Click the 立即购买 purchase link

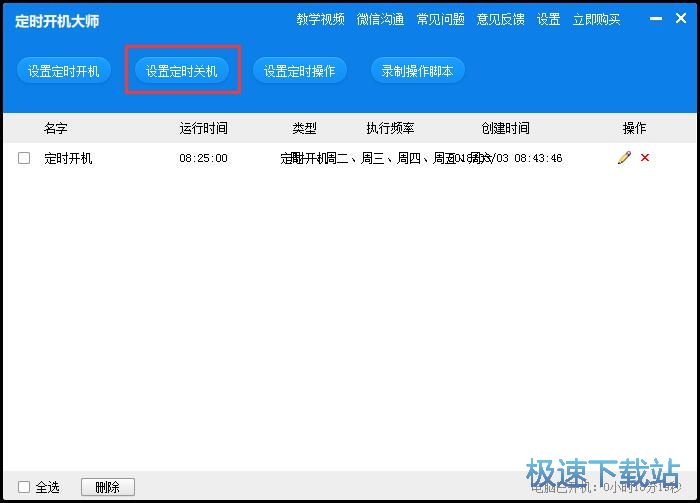[x=596, y=20]
